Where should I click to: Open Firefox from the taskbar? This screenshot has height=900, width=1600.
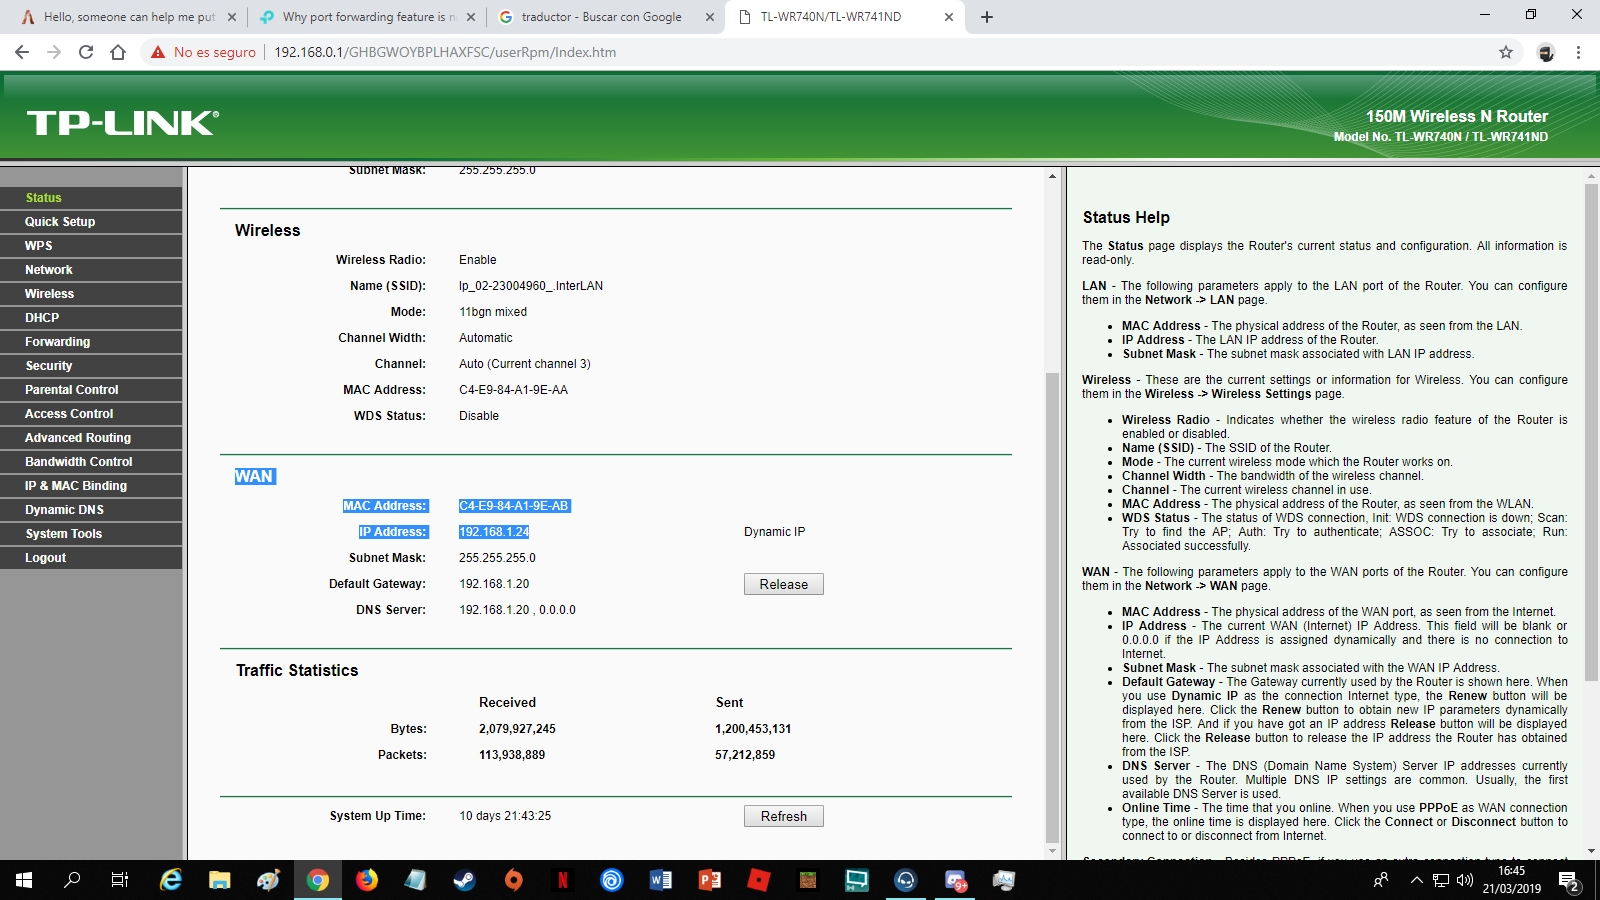pyautogui.click(x=367, y=880)
